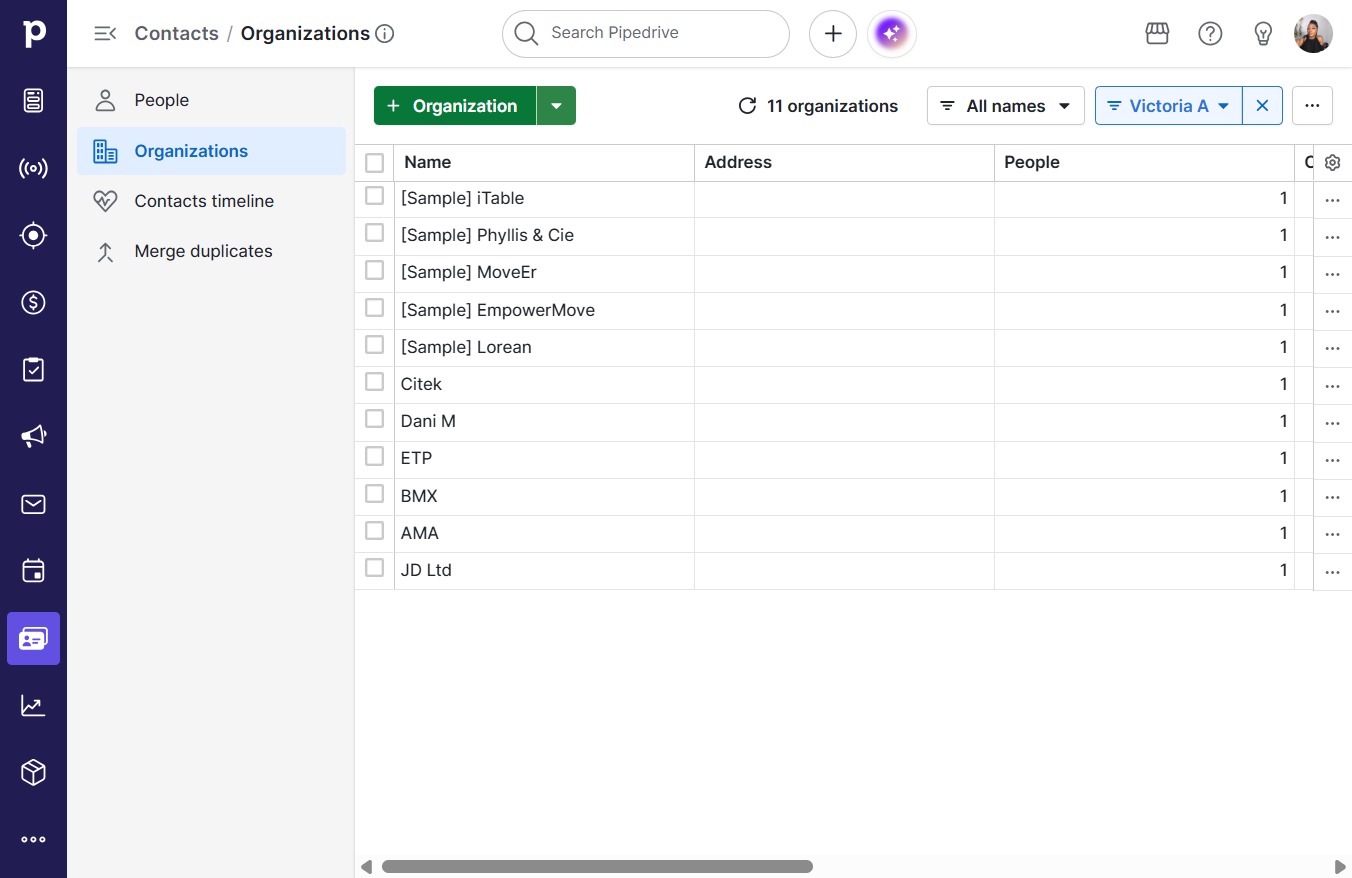Select the [Sample] EmpowerMove row checkbox
1352x878 pixels.
click(374, 308)
